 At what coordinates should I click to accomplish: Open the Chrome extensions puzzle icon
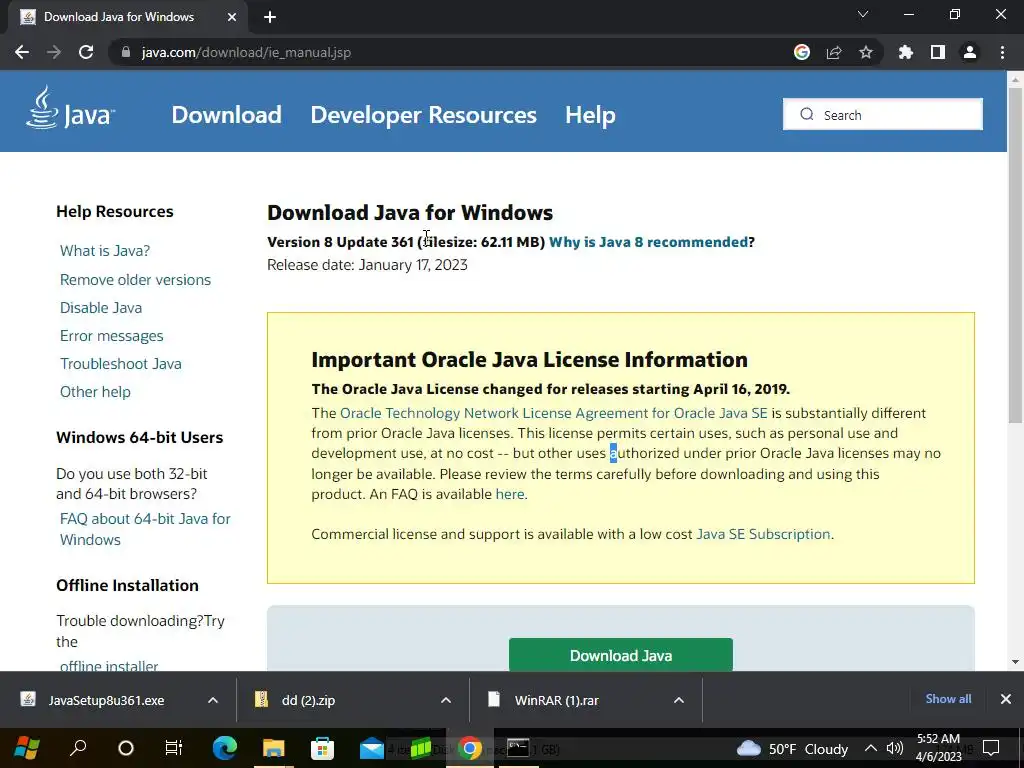pos(906,52)
